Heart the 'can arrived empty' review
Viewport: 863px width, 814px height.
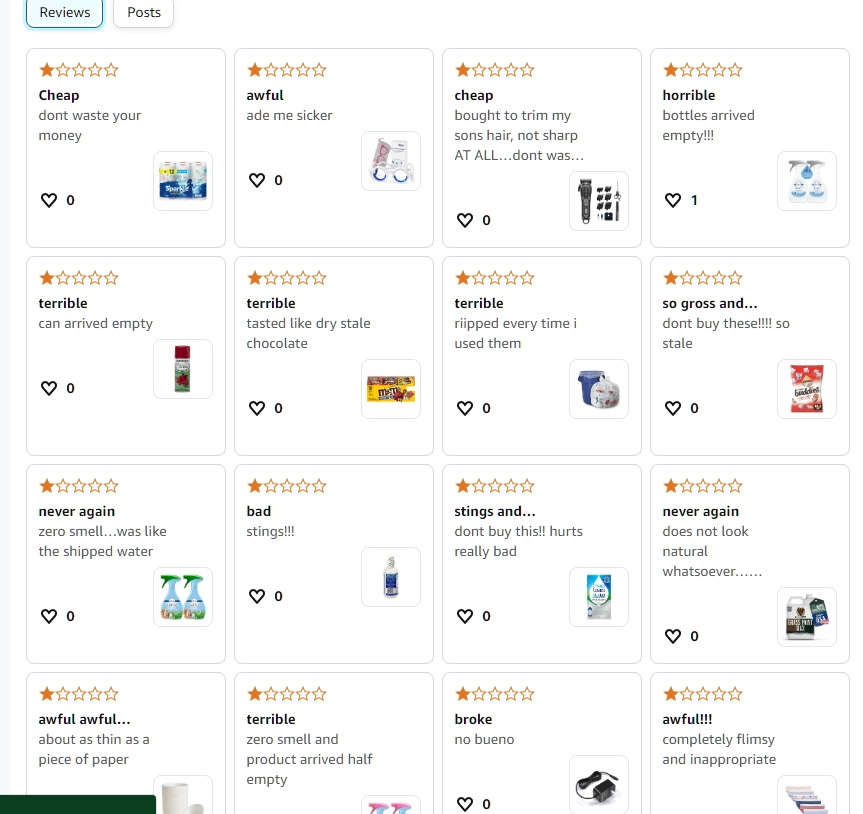coord(49,388)
